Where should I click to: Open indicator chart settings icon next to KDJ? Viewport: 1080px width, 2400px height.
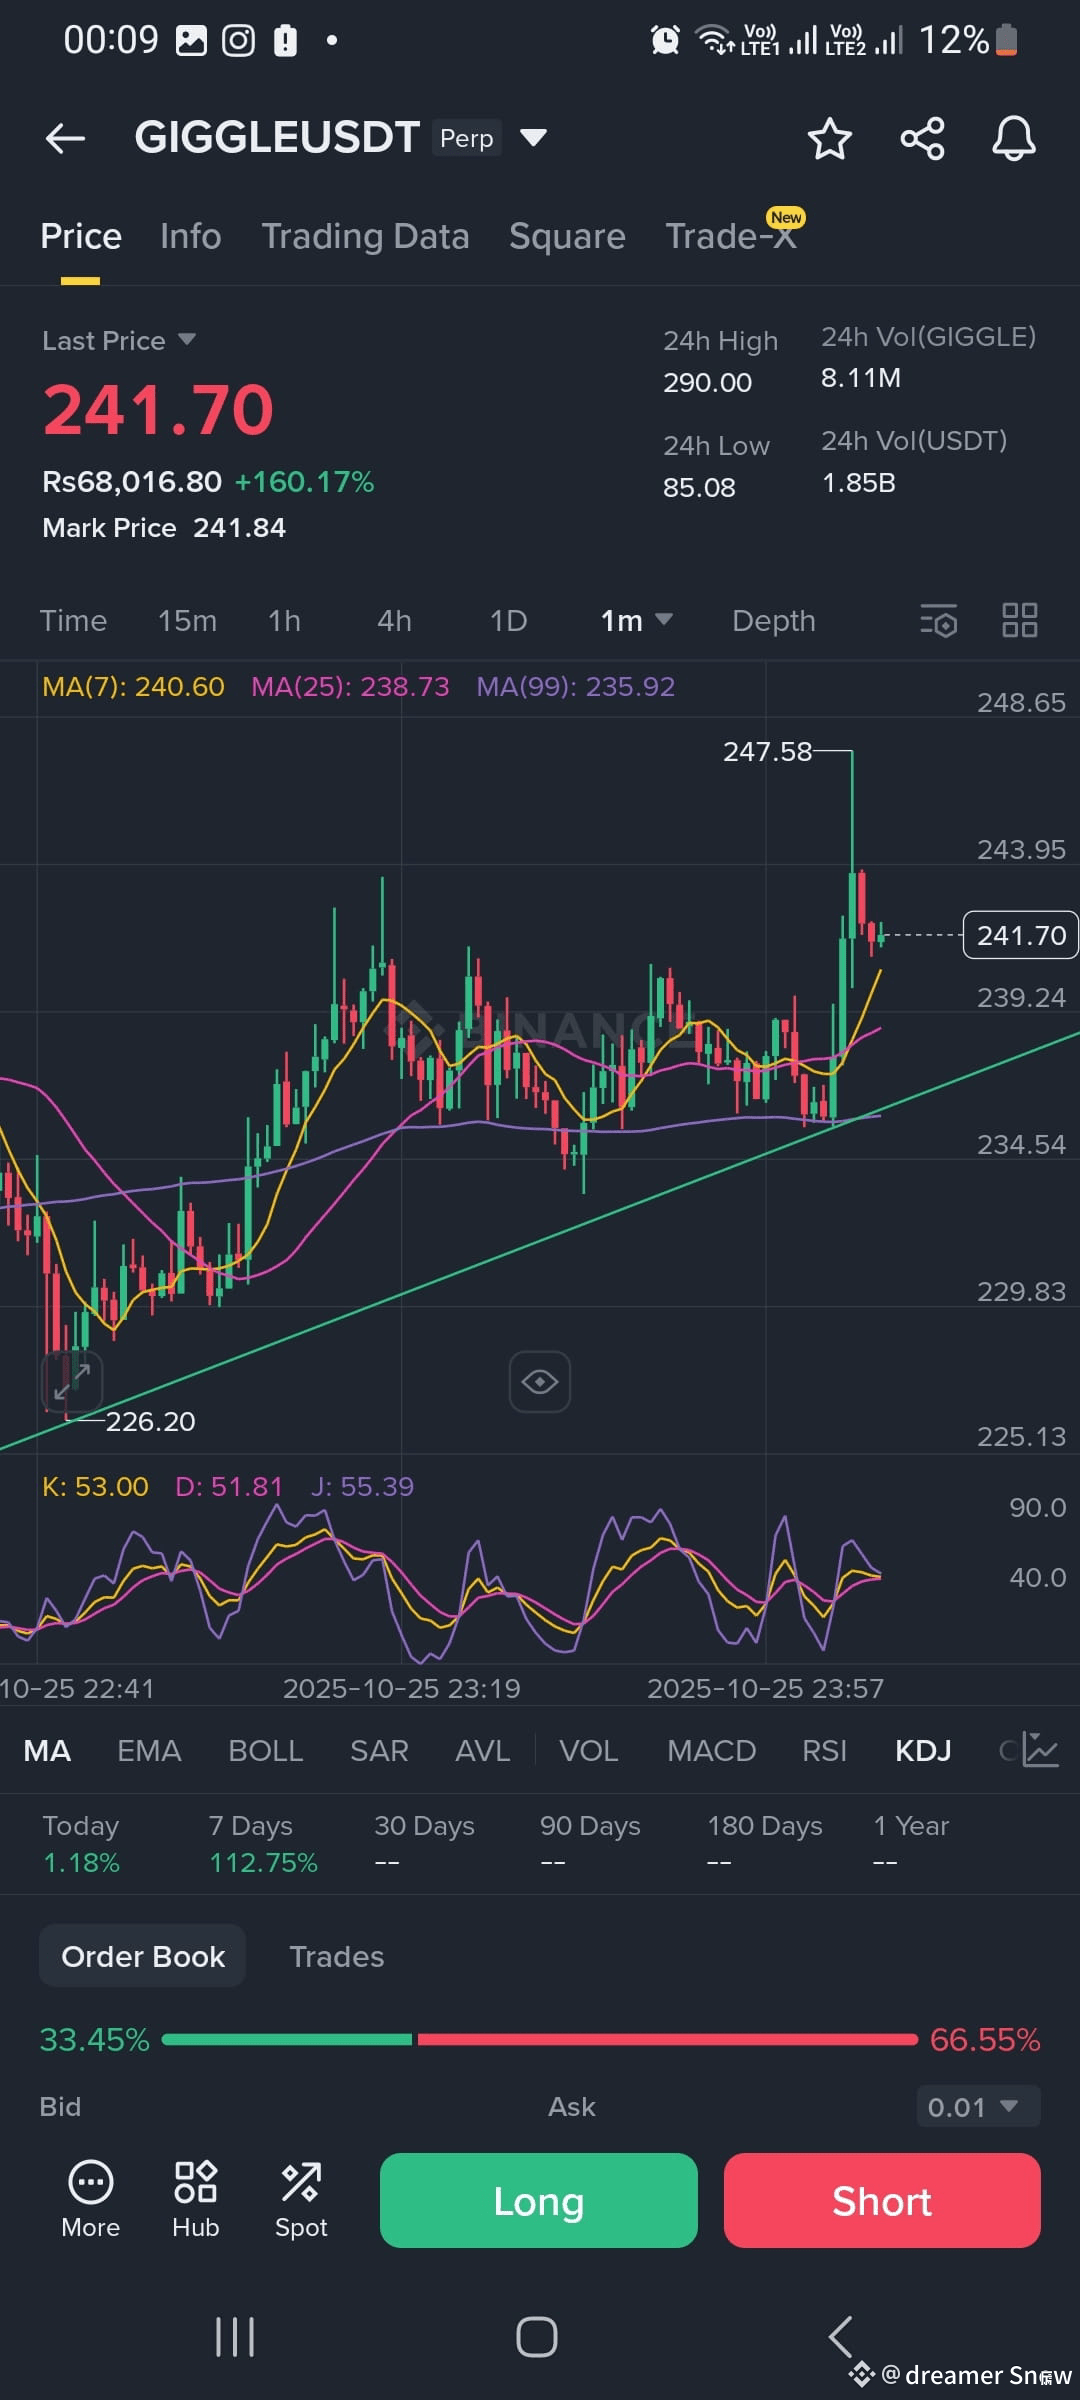pyautogui.click(x=1040, y=1750)
